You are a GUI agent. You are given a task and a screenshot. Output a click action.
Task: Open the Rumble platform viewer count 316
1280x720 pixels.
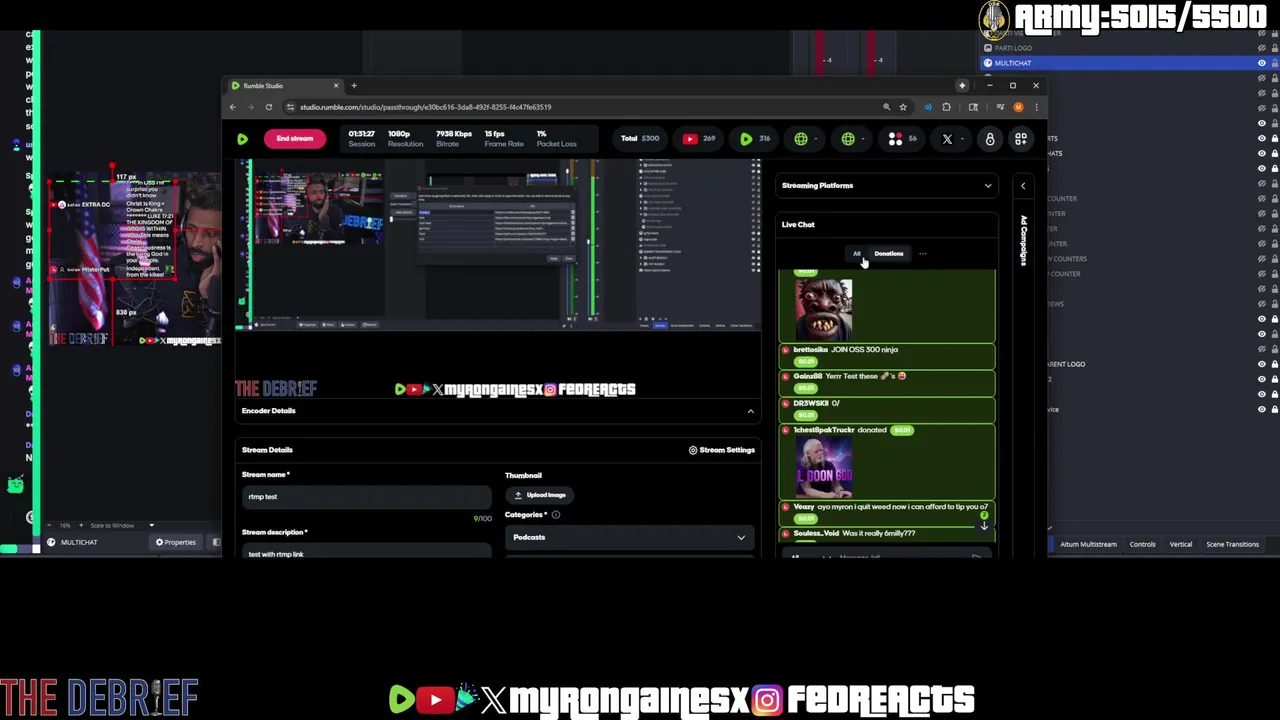pos(755,139)
